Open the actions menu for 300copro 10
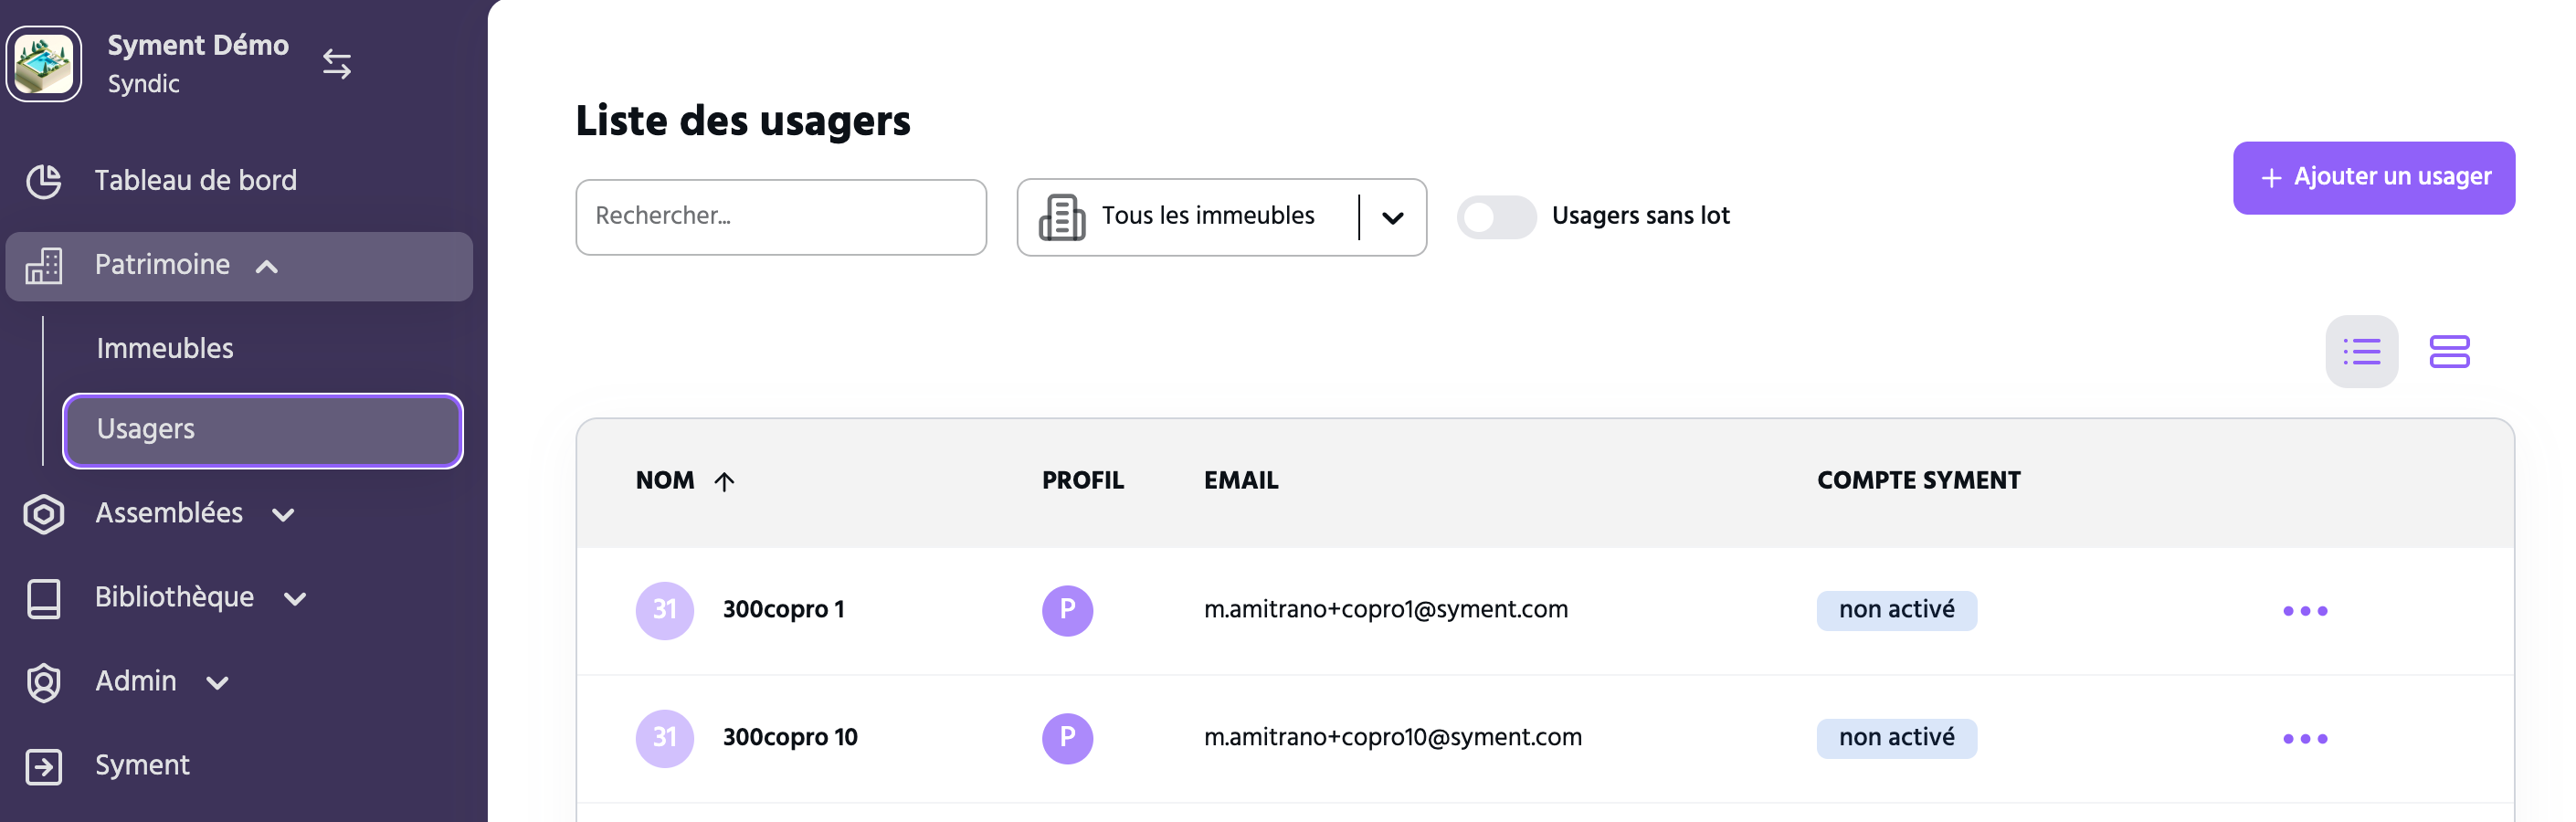The height and width of the screenshot is (822, 2576). click(x=2304, y=739)
